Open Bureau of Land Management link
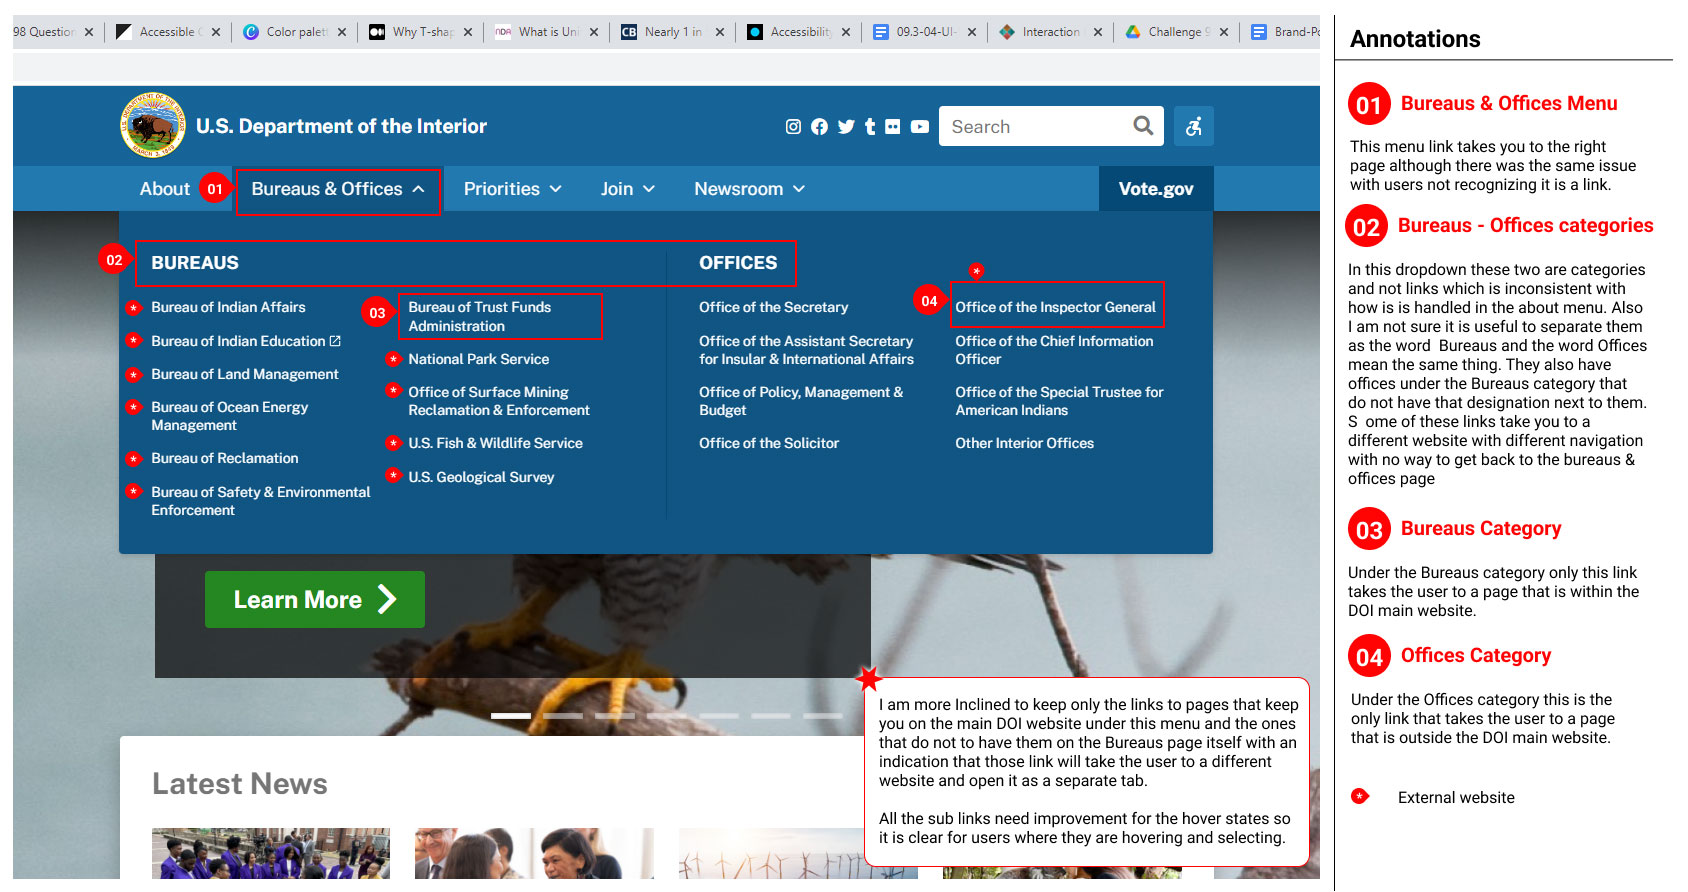The height and width of the screenshot is (892, 1688). (245, 374)
